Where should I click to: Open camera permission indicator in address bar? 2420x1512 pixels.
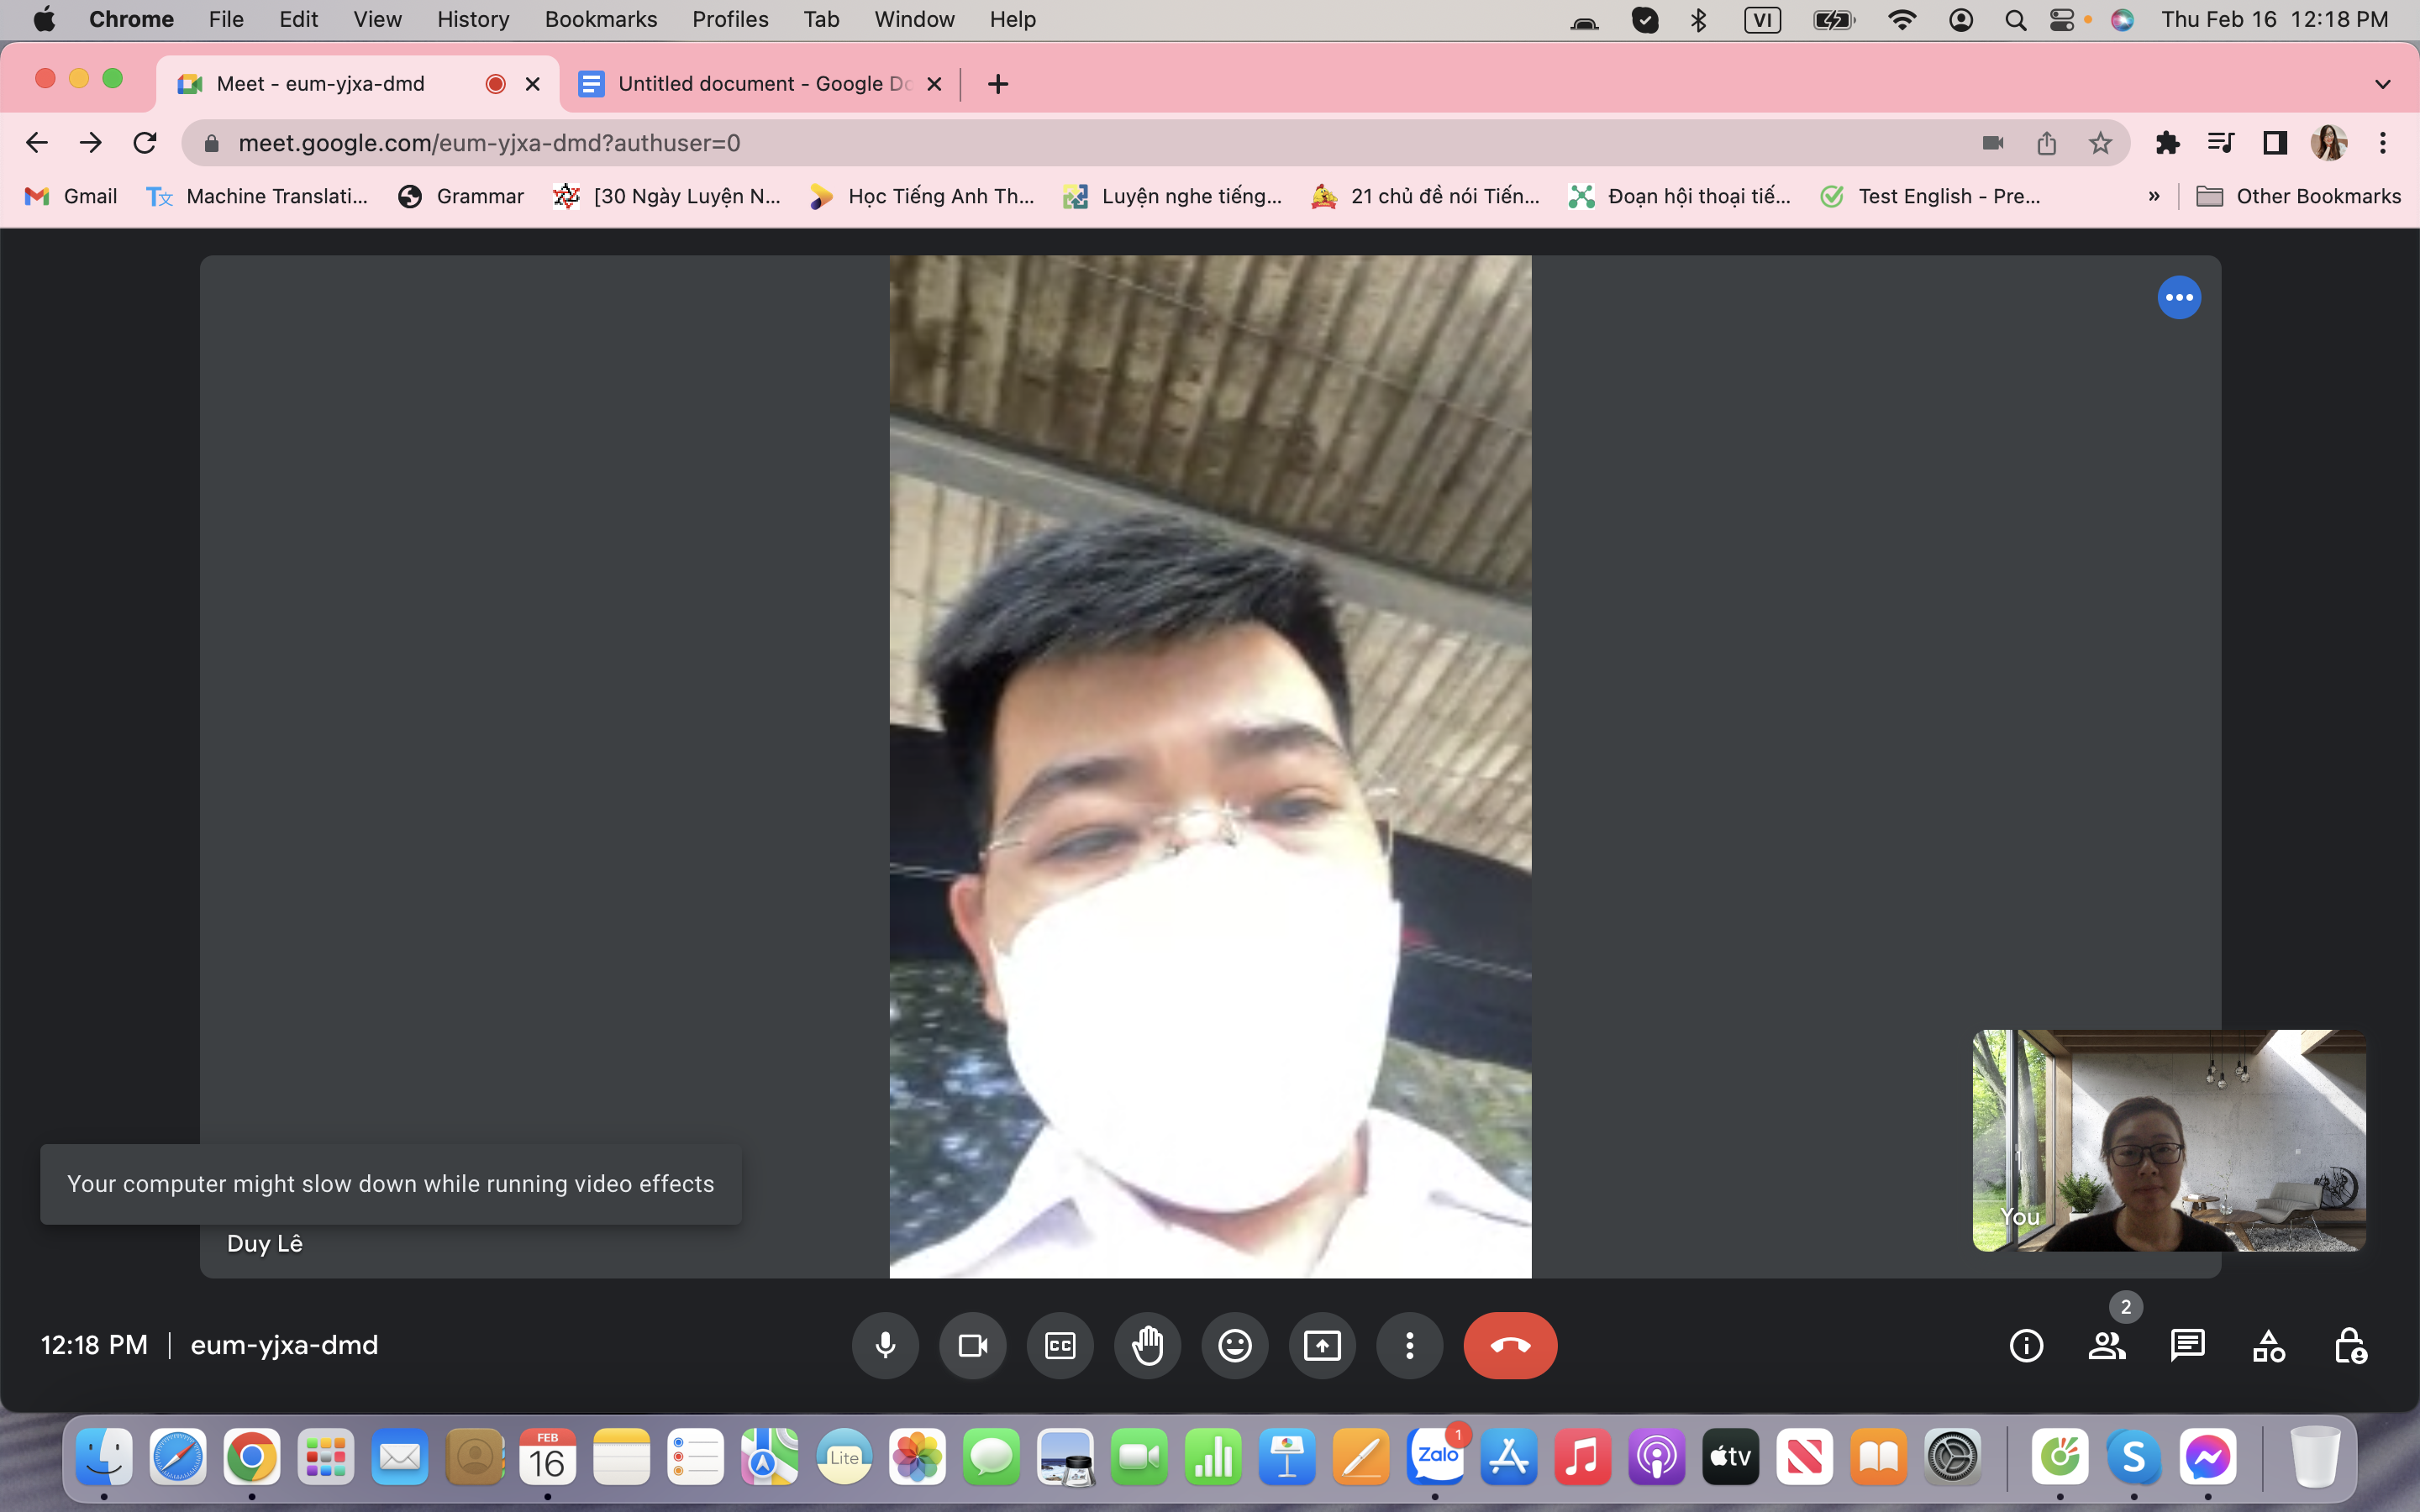(x=1992, y=143)
